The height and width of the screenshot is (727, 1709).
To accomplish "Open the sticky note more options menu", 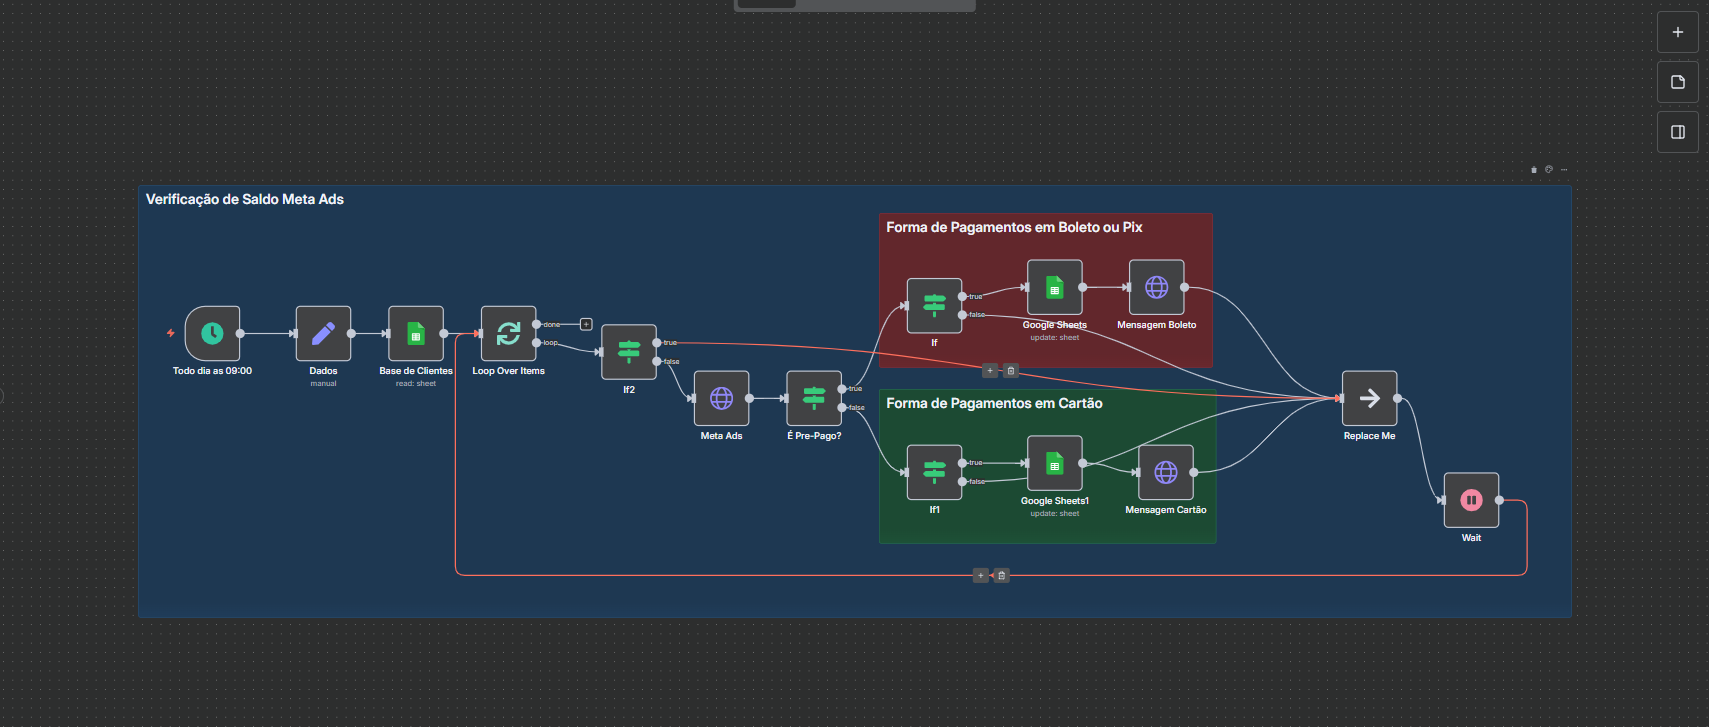I will 1564,169.
